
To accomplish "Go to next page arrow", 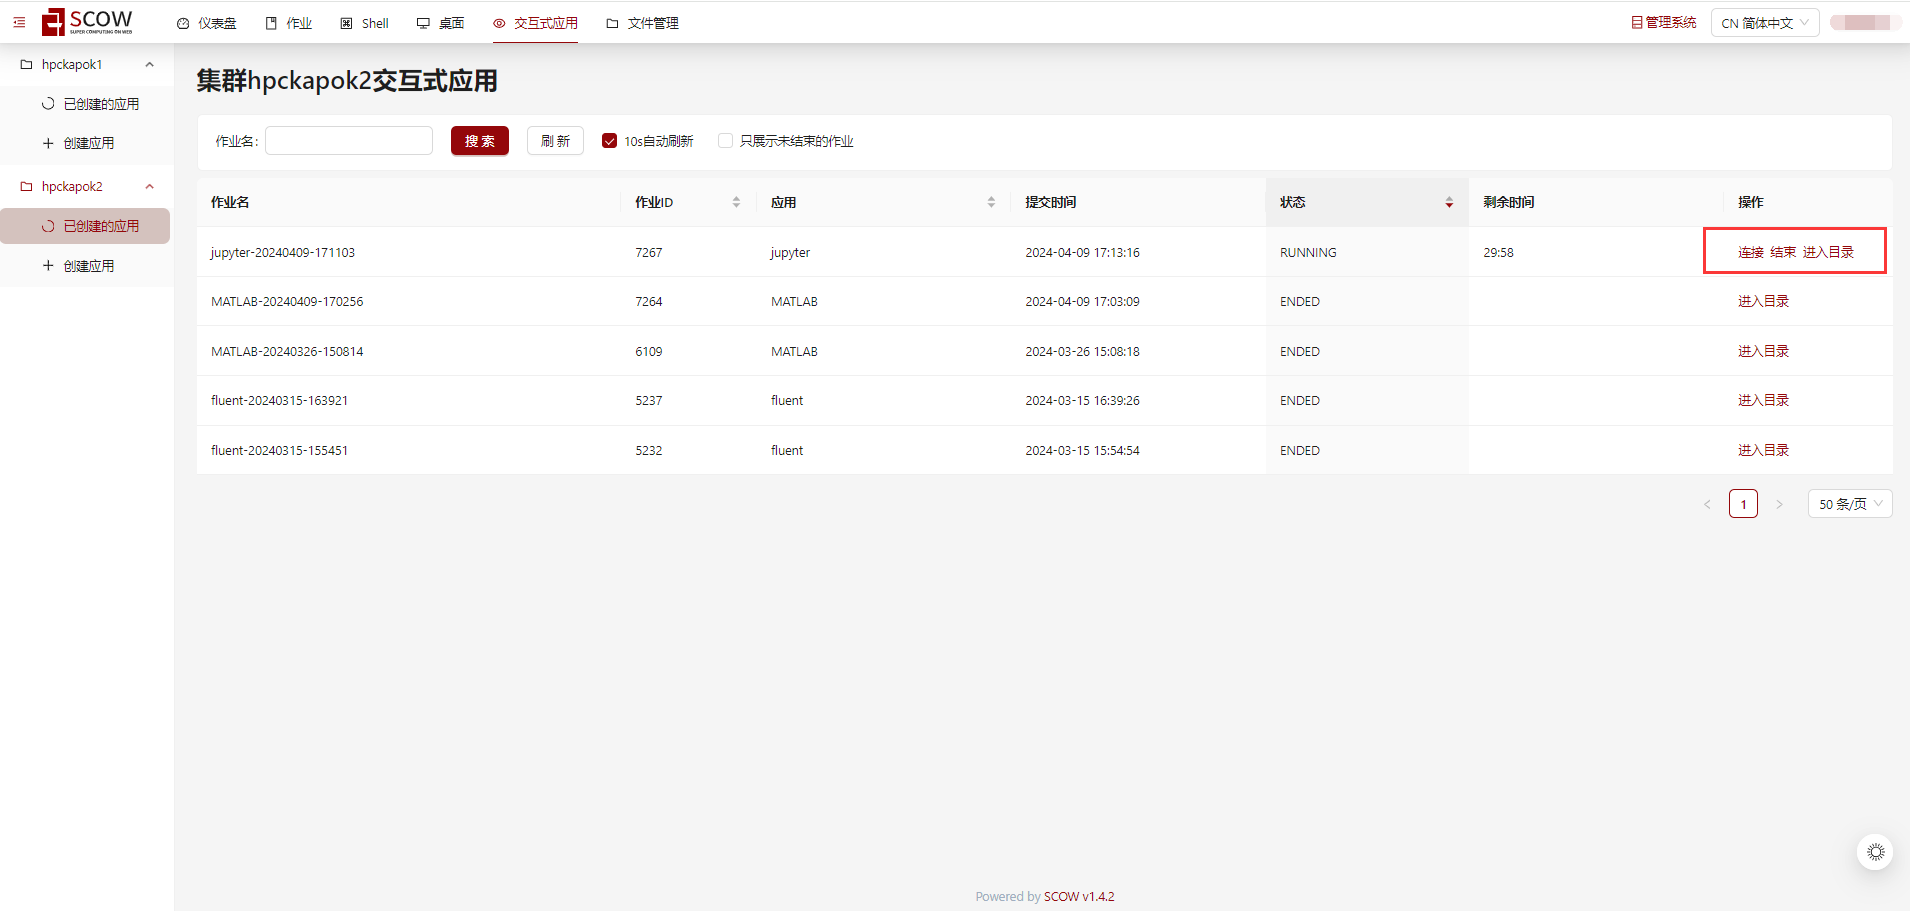I will (1779, 504).
